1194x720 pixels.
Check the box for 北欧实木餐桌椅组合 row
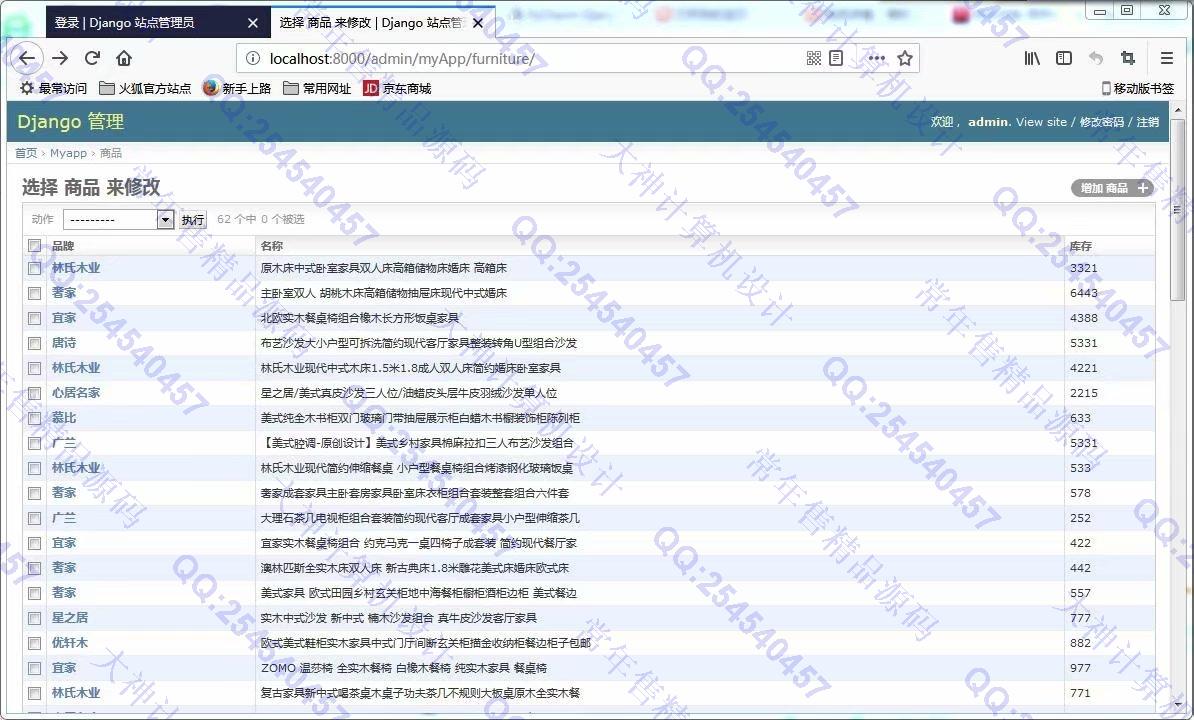point(34,318)
